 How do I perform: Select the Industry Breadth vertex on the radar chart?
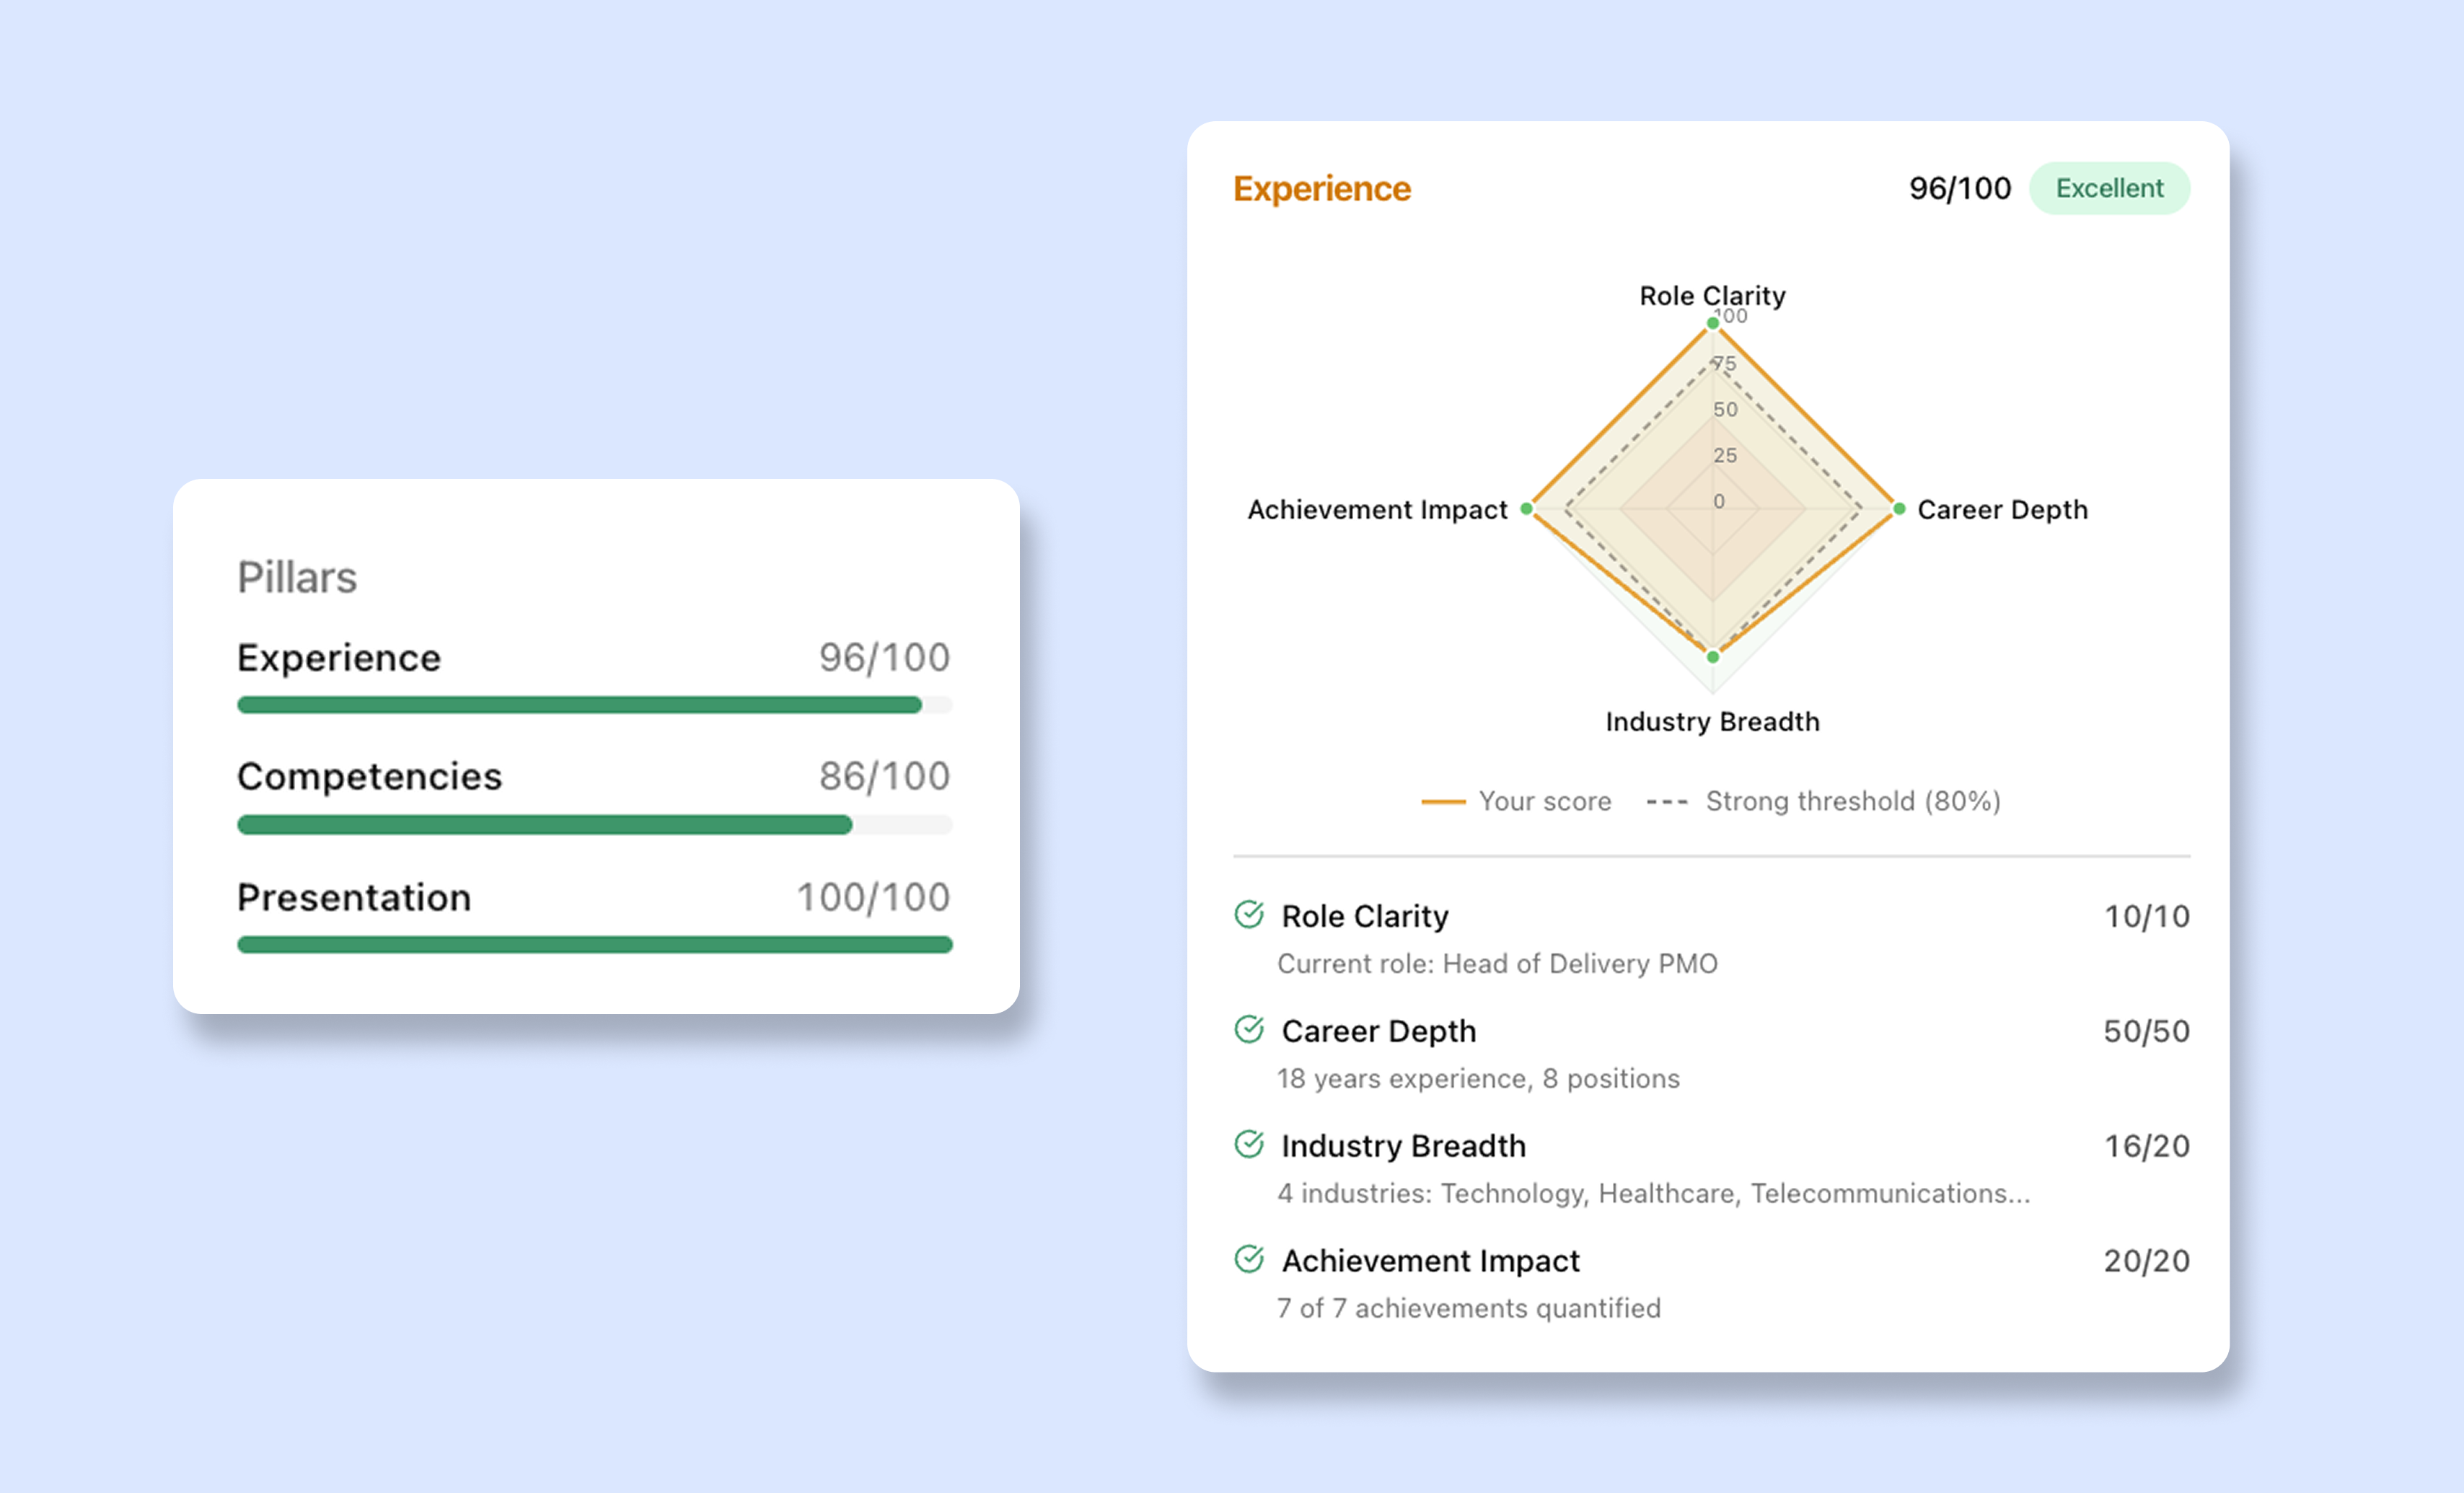(1712, 657)
